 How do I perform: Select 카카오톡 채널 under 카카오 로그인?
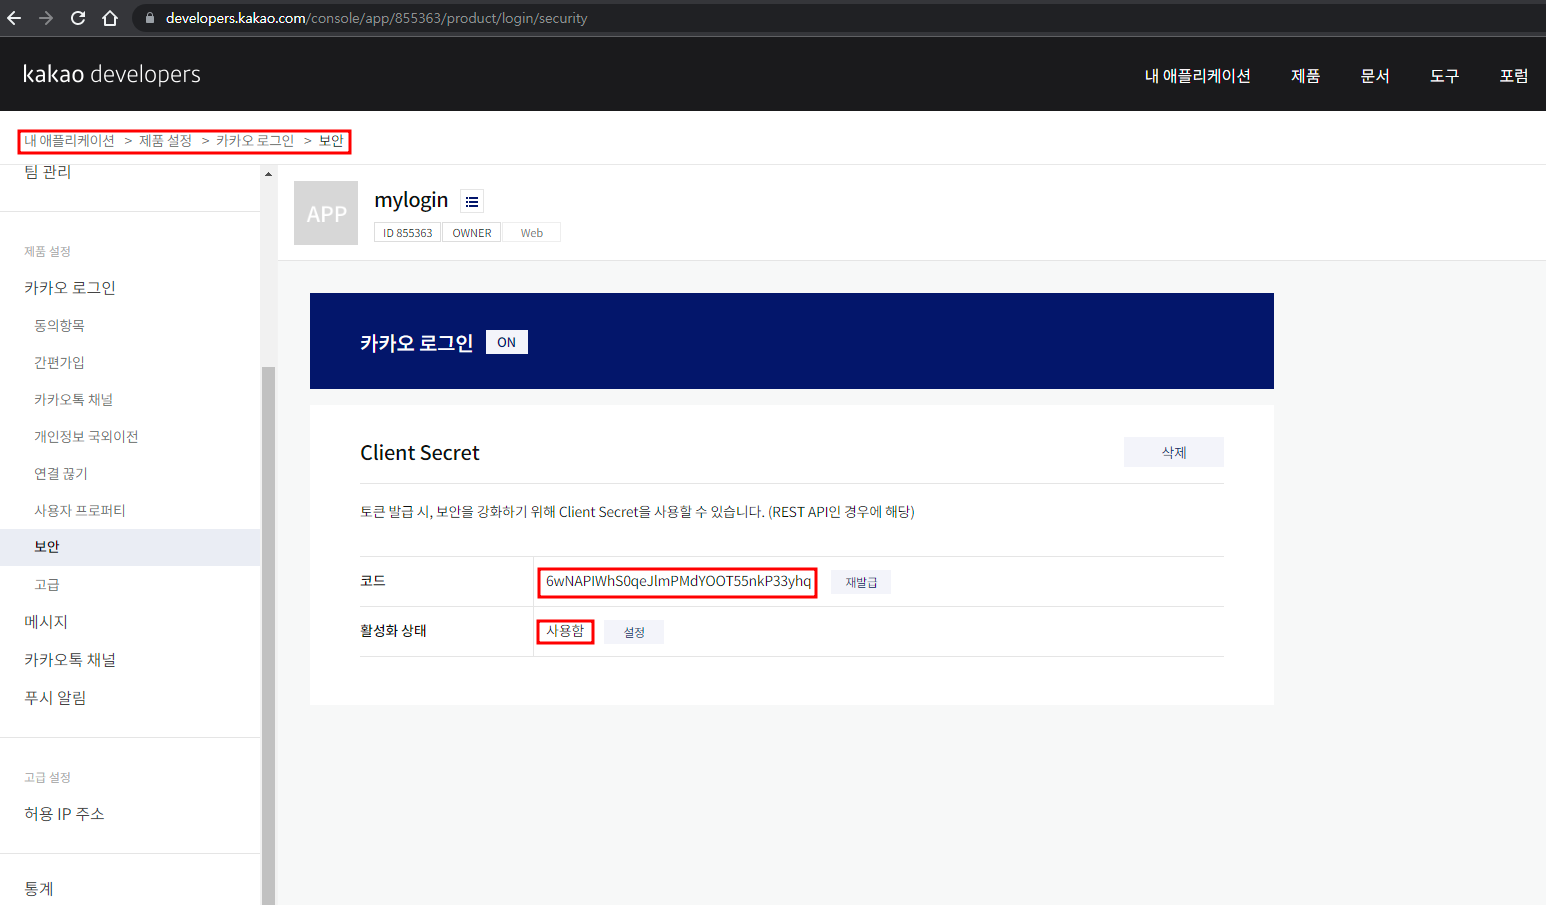(x=73, y=400)
